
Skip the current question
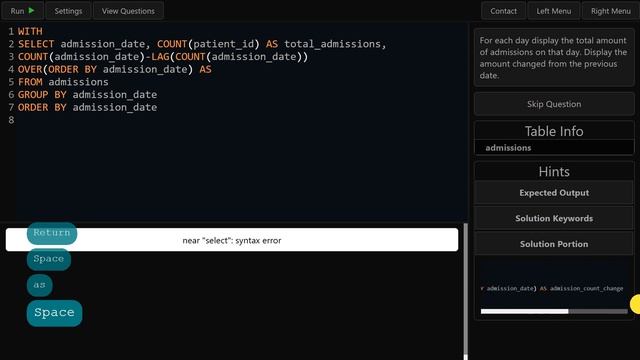point(554,104)
